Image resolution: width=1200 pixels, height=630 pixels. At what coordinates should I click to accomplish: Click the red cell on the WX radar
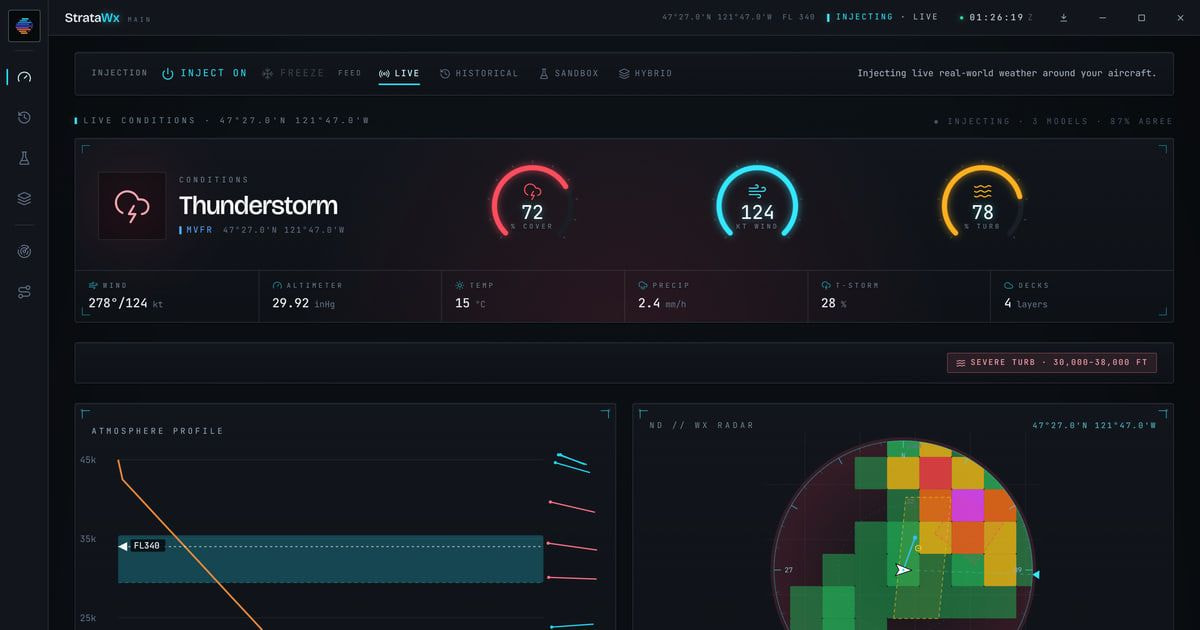pos(935,473)
